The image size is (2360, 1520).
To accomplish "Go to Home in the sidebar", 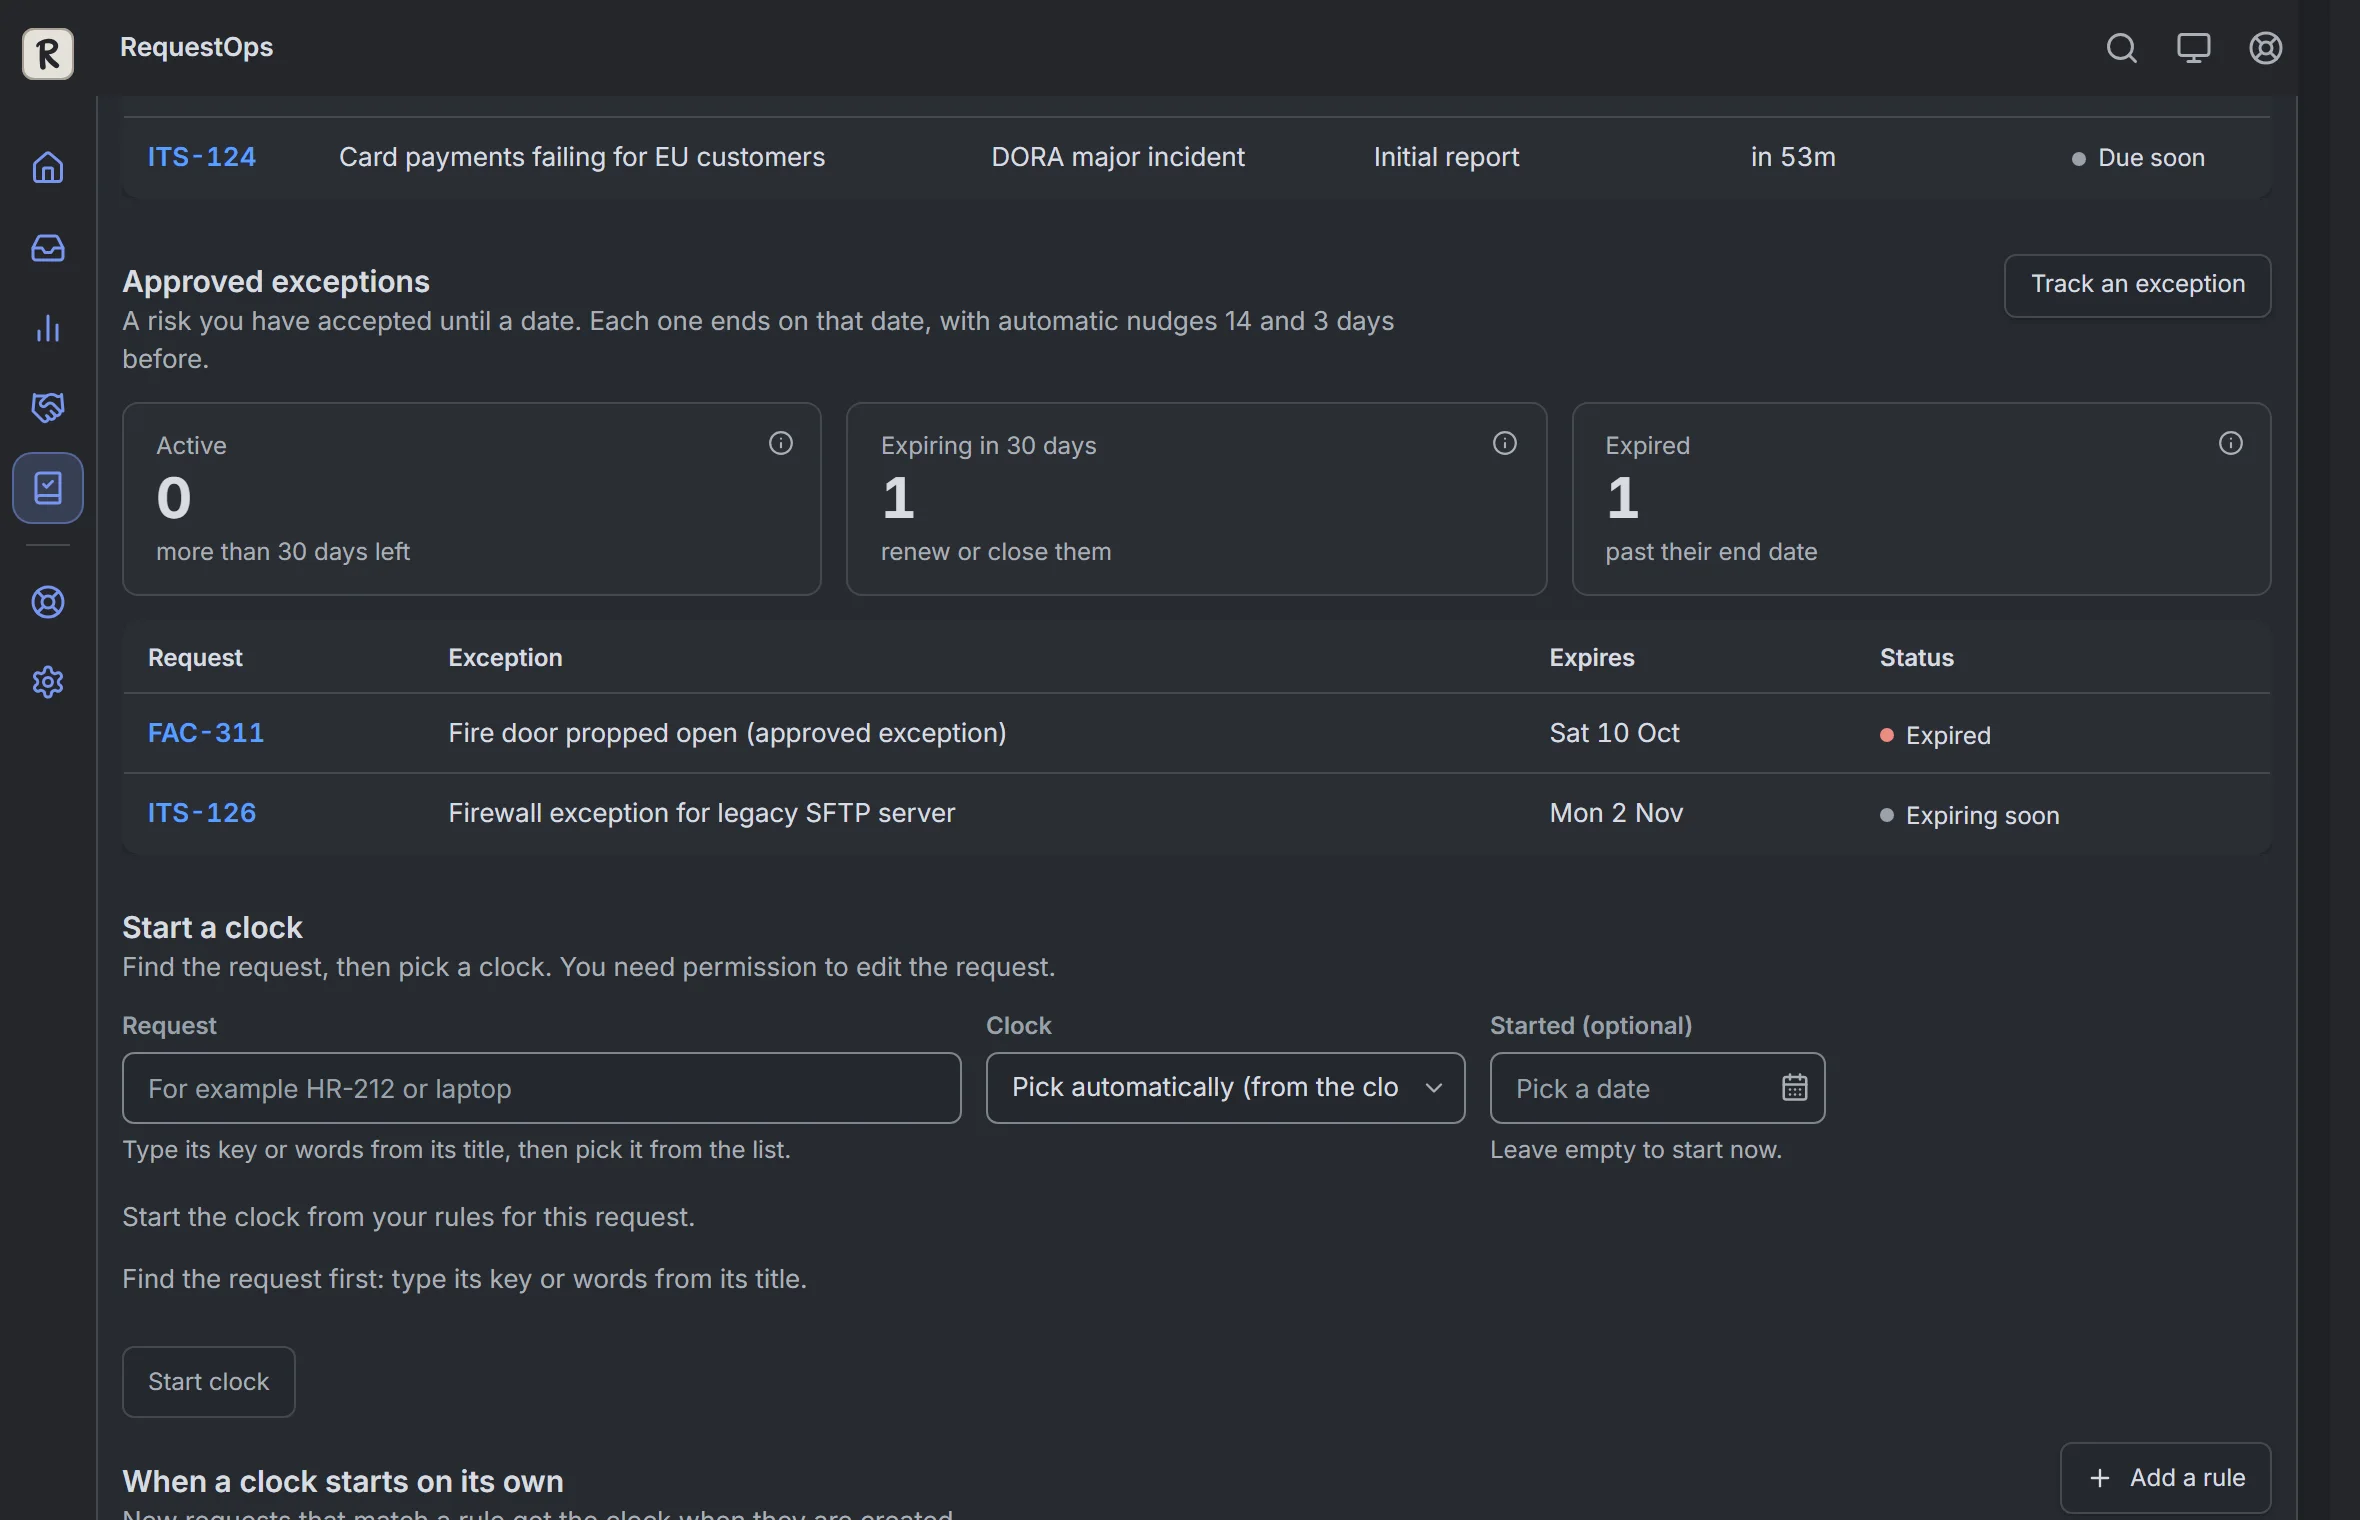I will [x=48, y=167].
